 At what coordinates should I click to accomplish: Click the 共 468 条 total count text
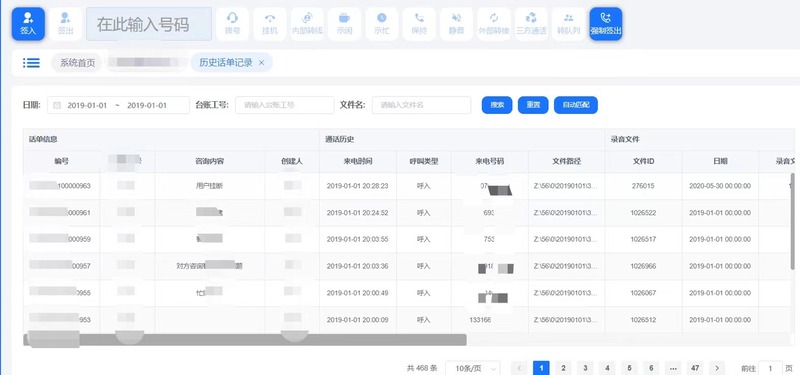click(x=422, y=368)
